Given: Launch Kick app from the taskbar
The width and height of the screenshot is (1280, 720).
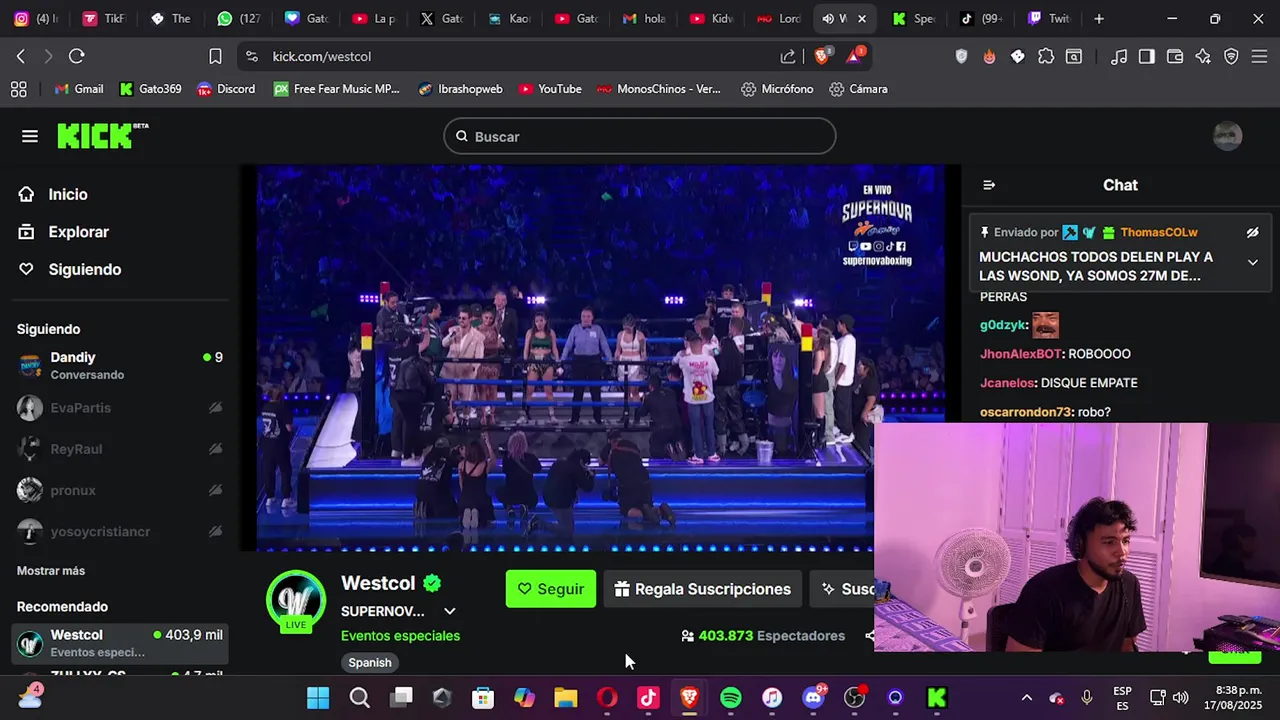Looking at the screenshot, I should (937, 698).
